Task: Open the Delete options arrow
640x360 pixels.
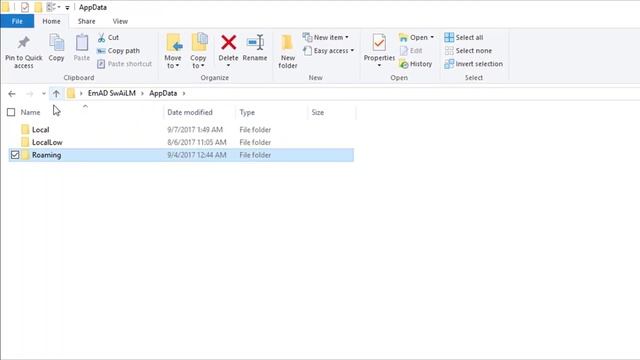Action: tap(228, 66)
